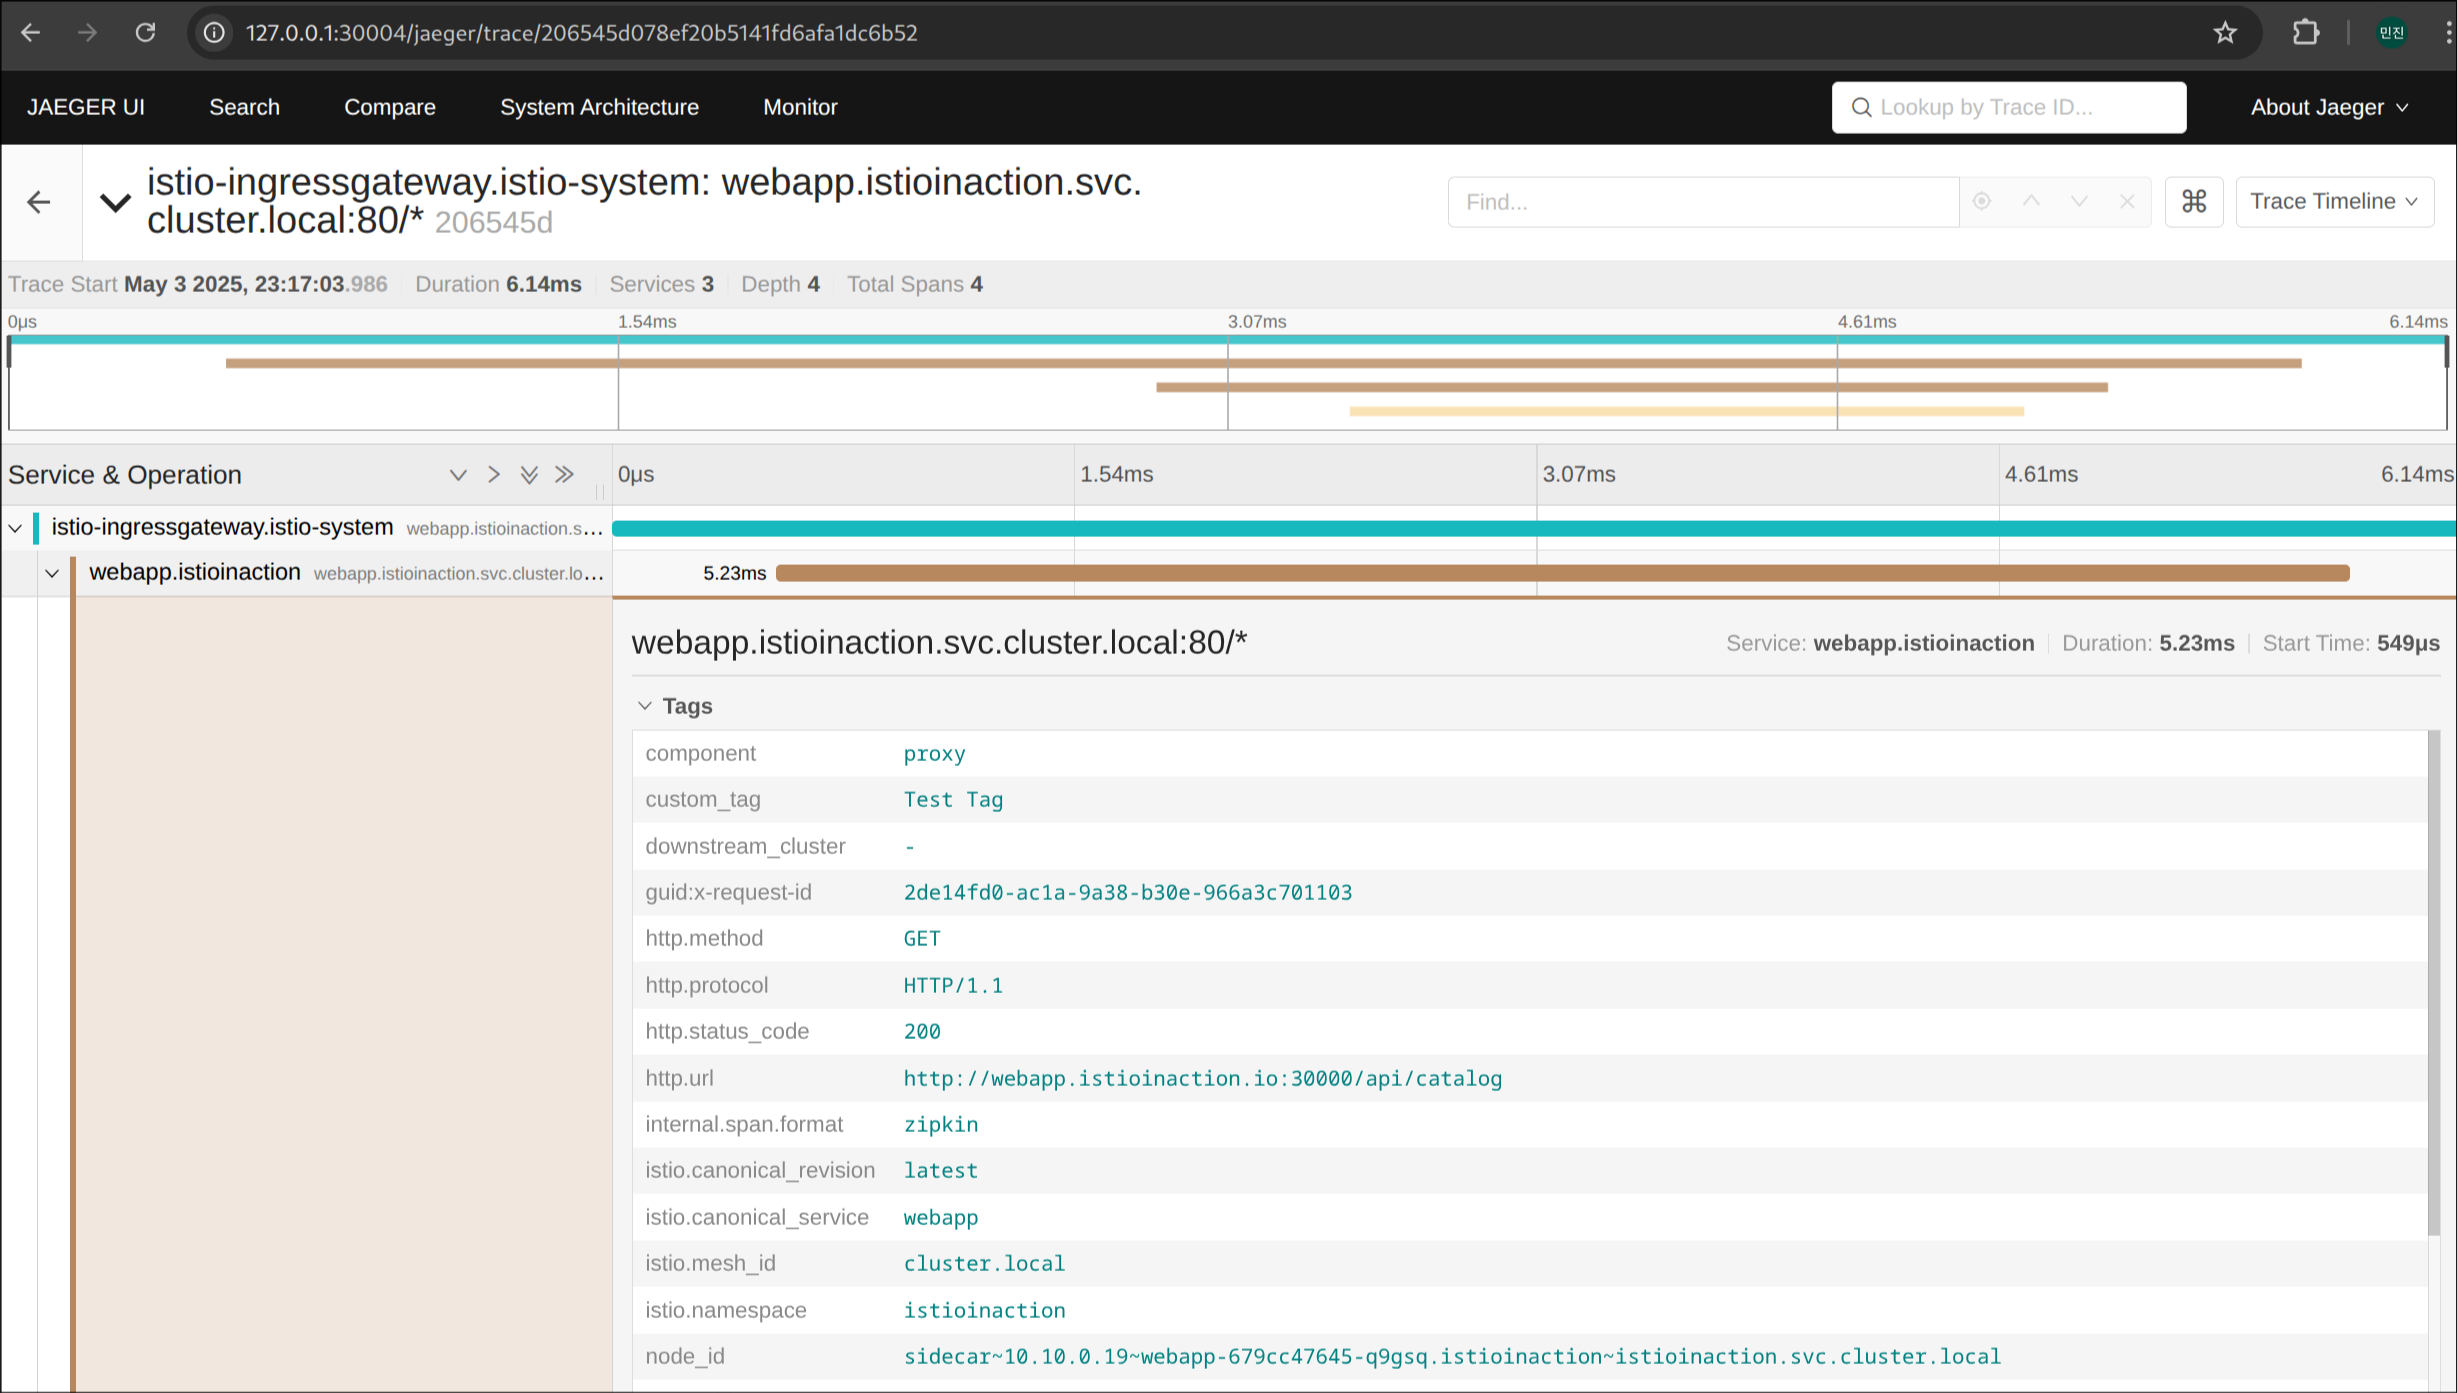Reload the page
Image resolution: width=2457 pixels, height=1393 pixels.
tap(146, 33)
